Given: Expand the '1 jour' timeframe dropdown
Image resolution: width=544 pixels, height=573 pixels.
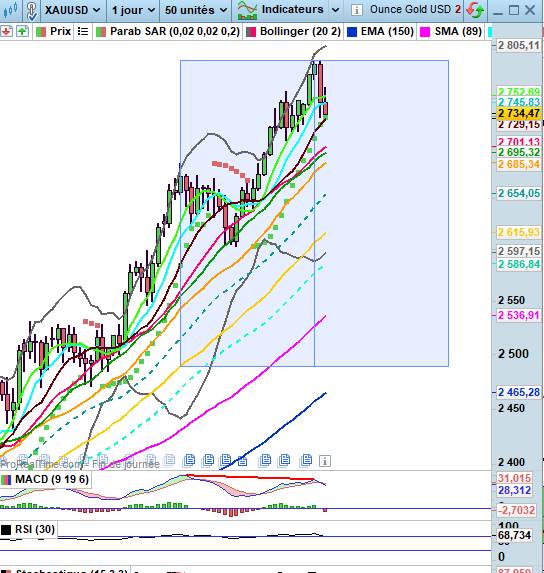Looking at the screenshot, I should click(x=133, y=10).
